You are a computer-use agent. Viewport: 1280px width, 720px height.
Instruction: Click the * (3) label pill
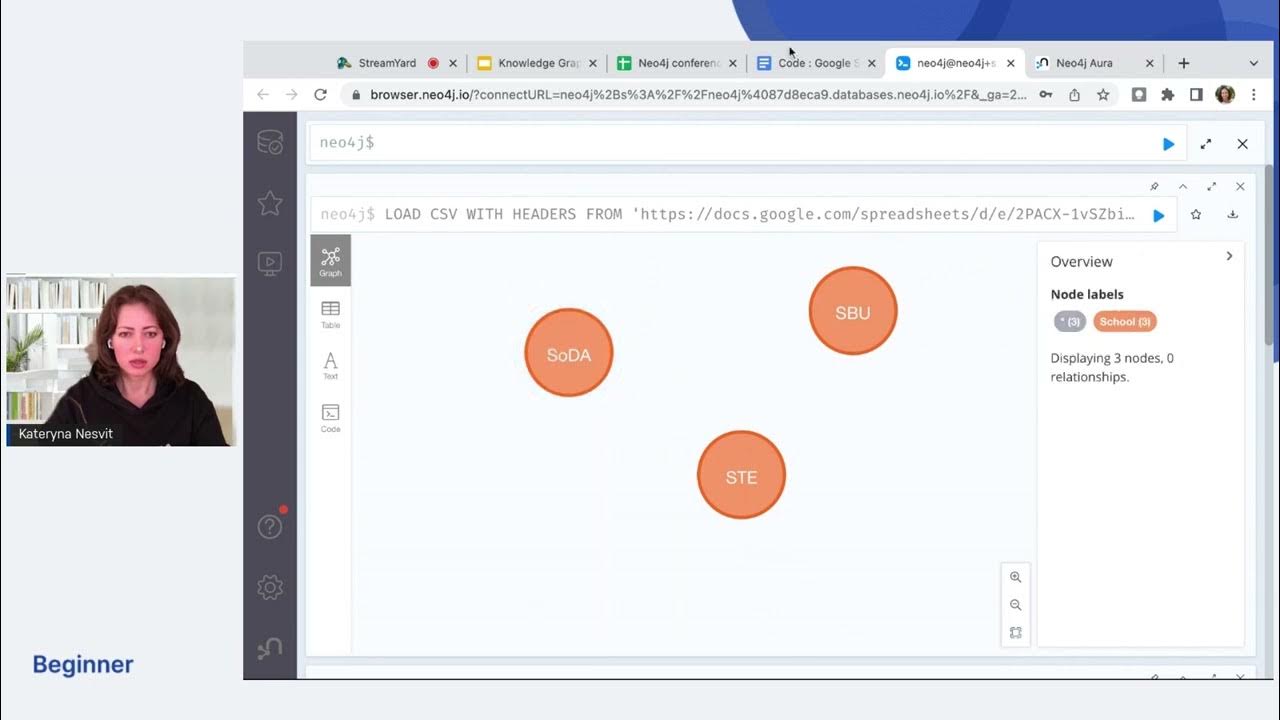(x=1070, y=321)
